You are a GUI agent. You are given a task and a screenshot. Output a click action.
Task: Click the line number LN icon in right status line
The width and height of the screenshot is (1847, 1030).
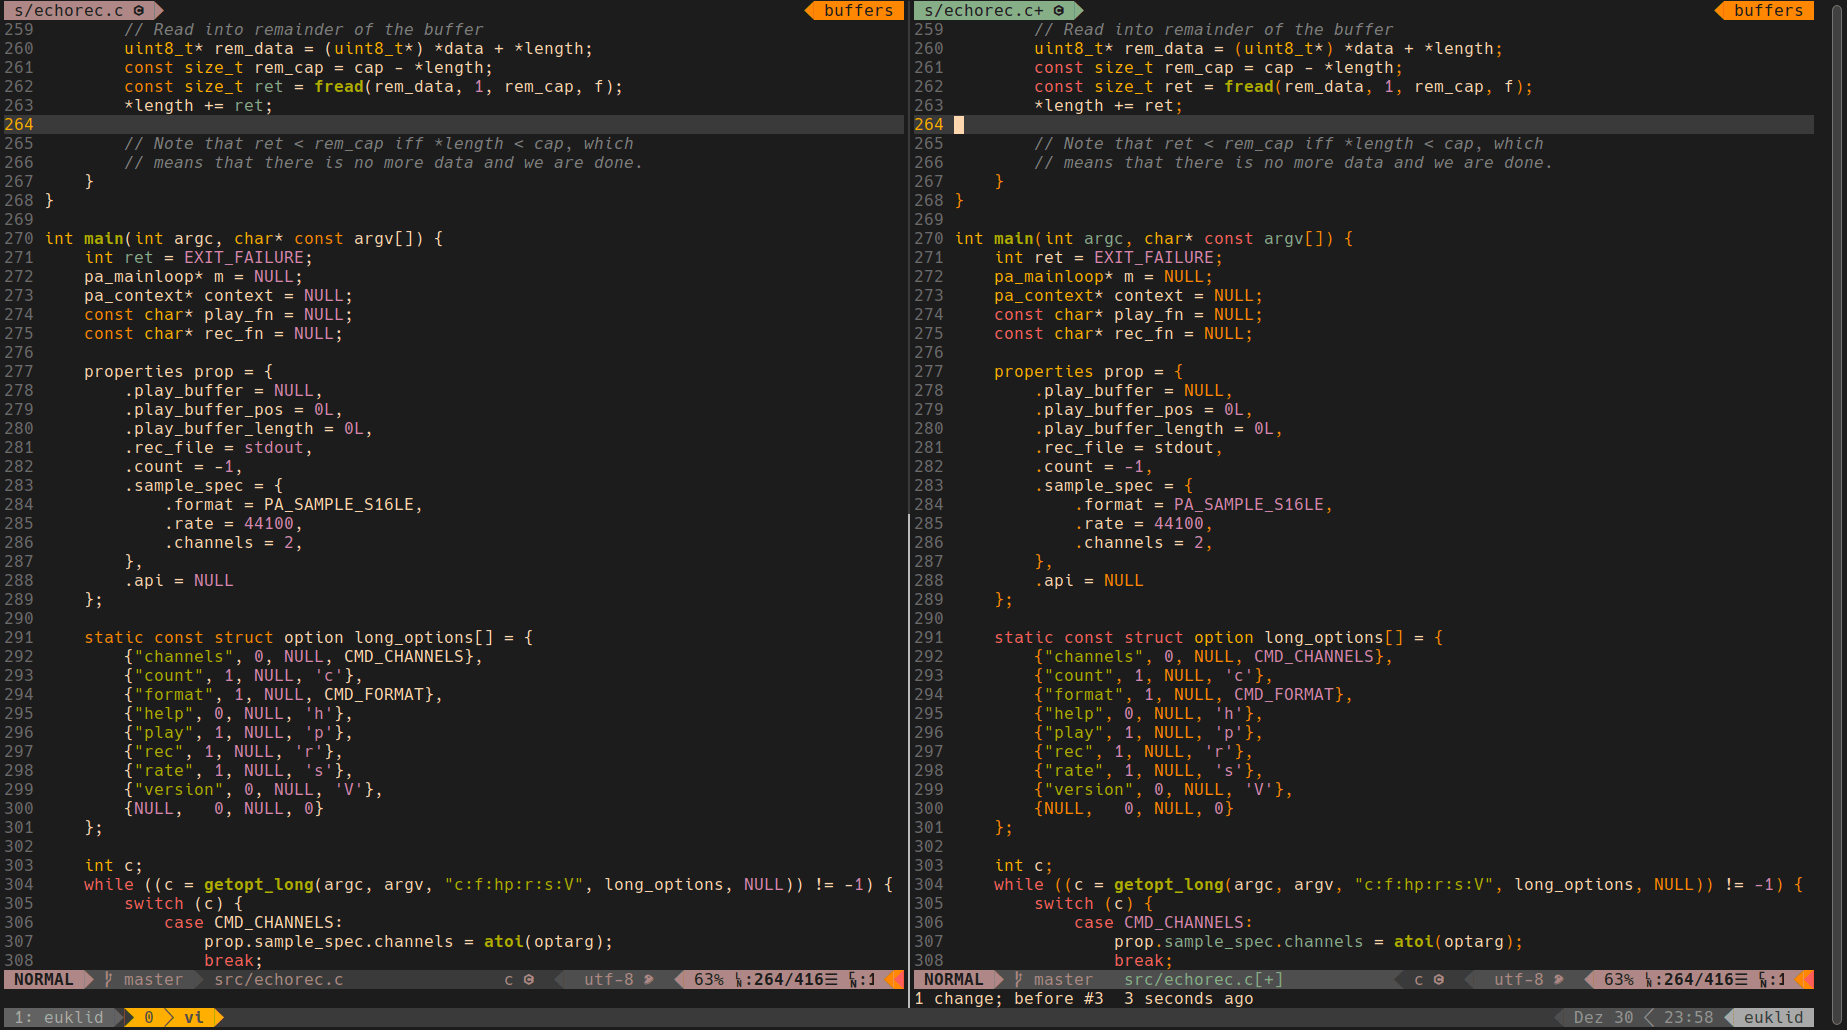1649,980
